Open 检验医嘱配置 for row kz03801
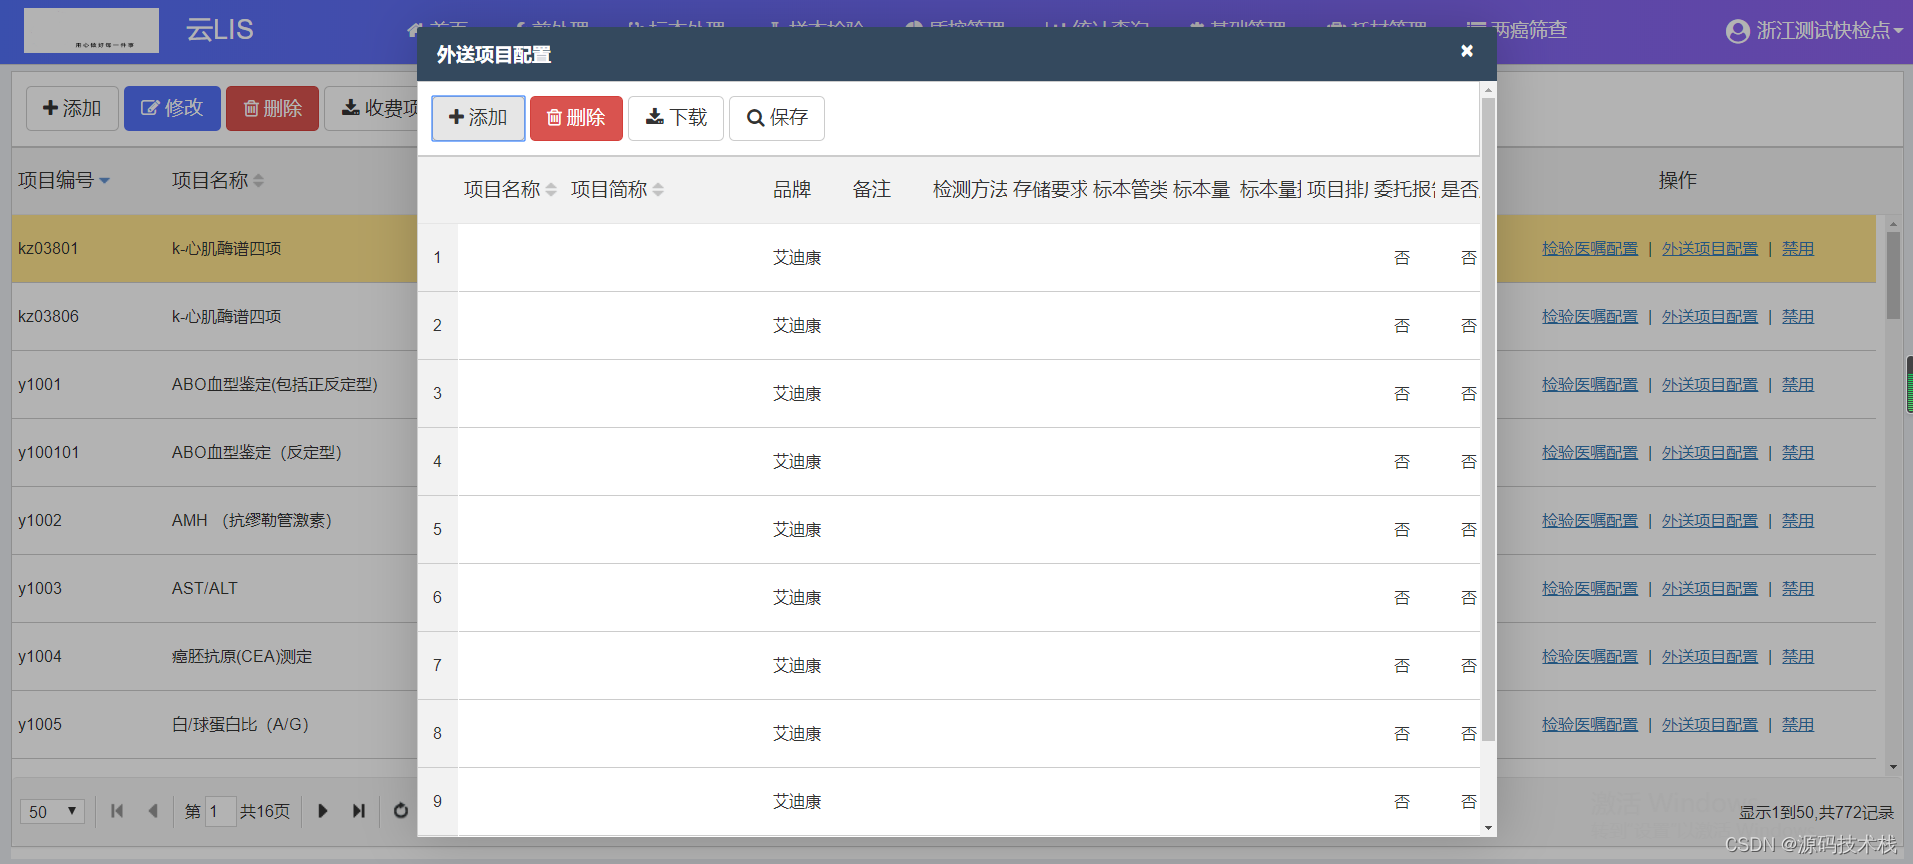Viewport: 1913px width, 864px height. 1589,249
